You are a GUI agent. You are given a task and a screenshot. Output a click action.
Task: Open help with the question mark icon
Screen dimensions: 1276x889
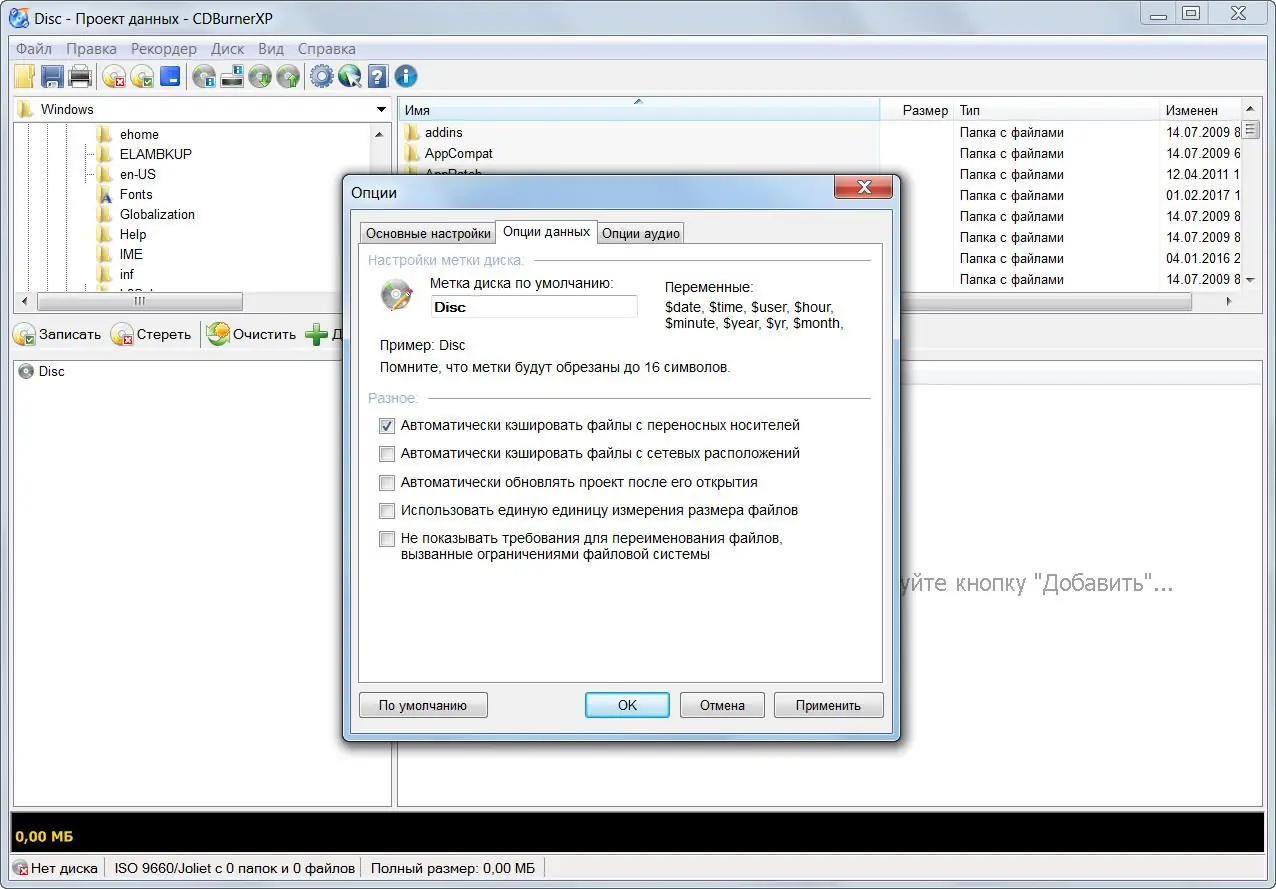(x=377, y=76)
